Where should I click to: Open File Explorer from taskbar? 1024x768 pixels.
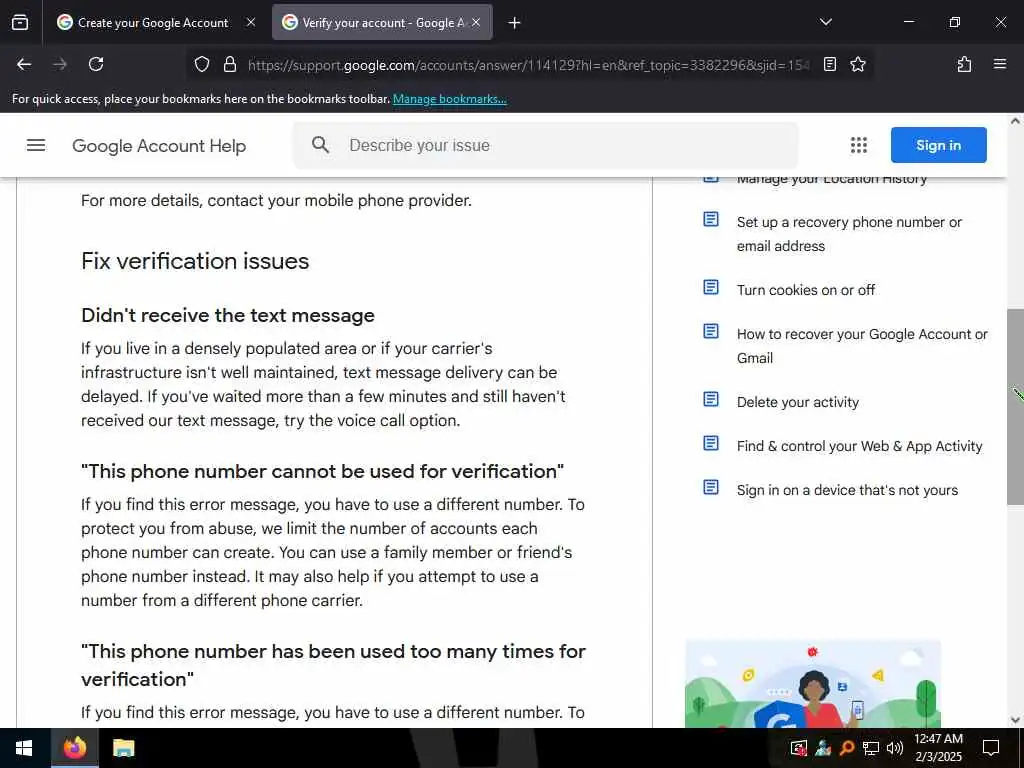click(x=123, y=748)
